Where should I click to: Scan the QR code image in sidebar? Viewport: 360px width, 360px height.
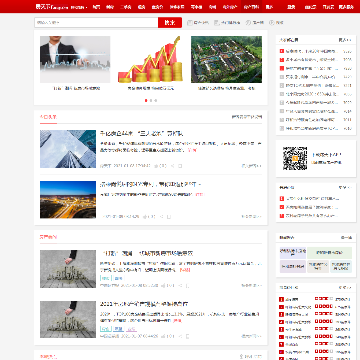(x=295, y=158)
